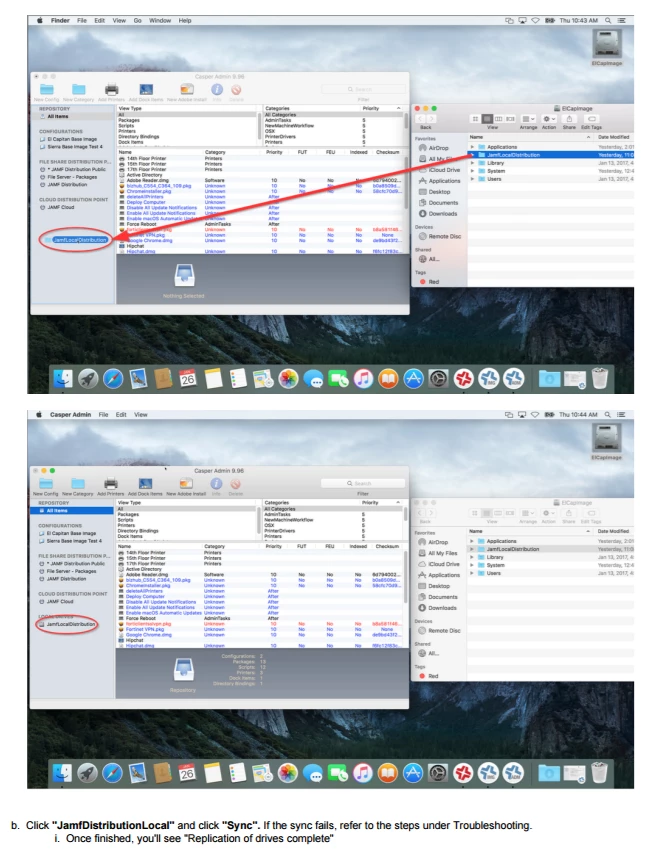
Task: Click the package list scrollbar in lower Casper Admin
Action: point(406,576)
